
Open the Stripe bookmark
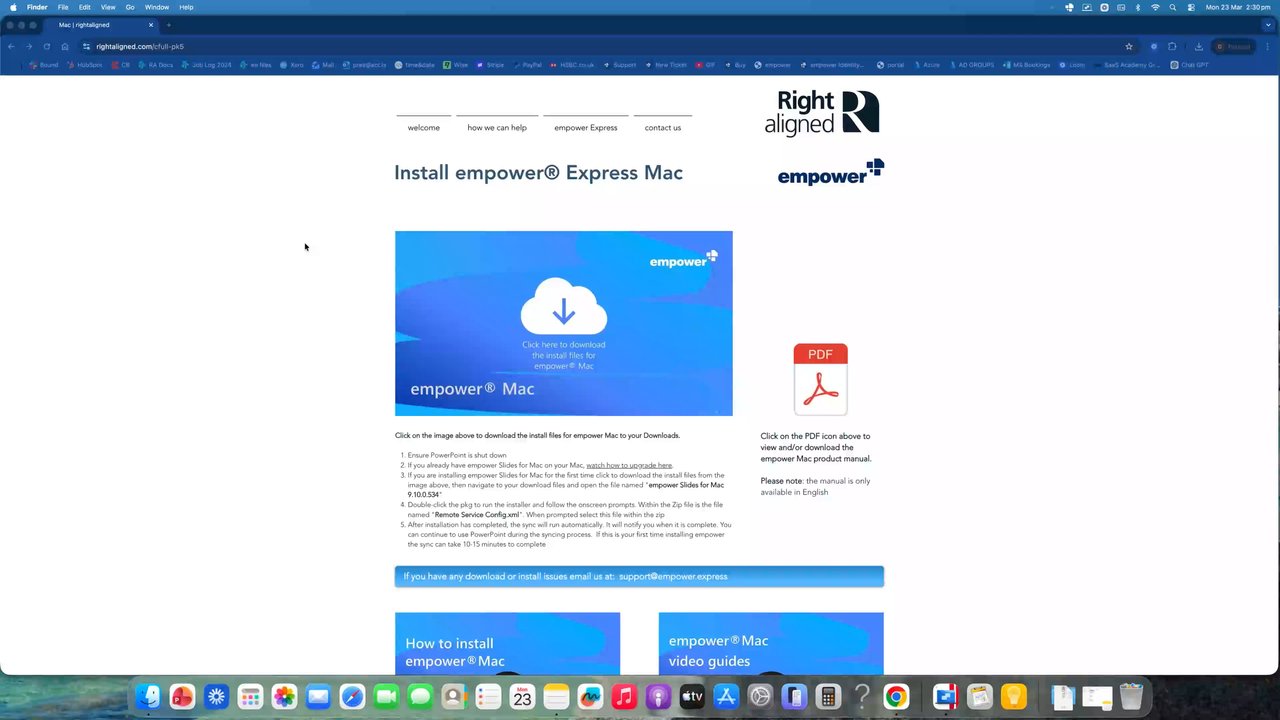(490, 65)
